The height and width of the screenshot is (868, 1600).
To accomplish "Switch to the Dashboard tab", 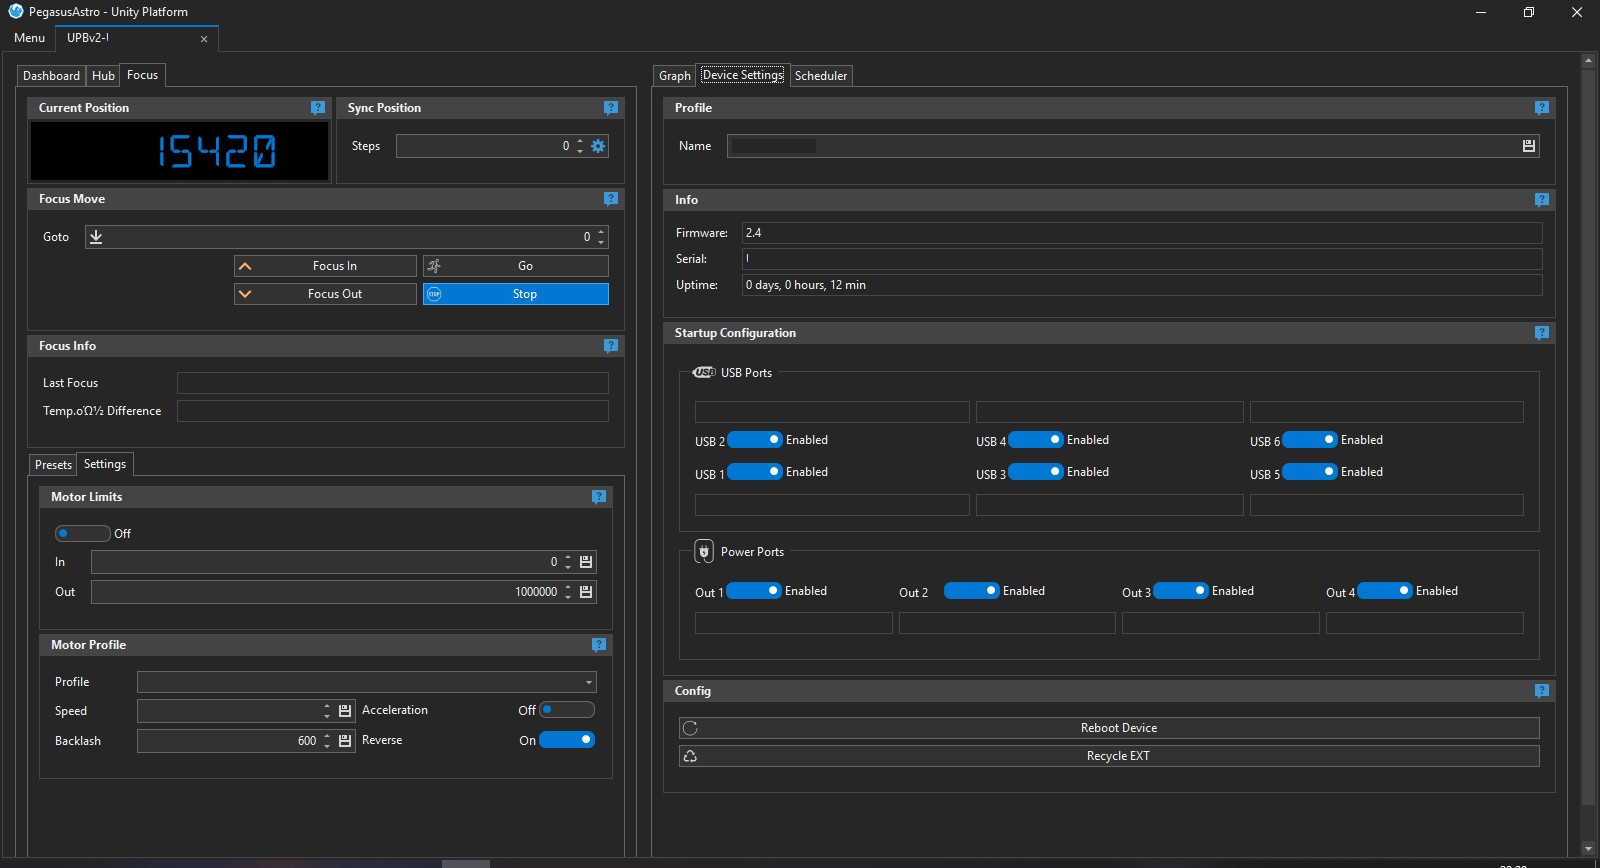I will point(51,76).
